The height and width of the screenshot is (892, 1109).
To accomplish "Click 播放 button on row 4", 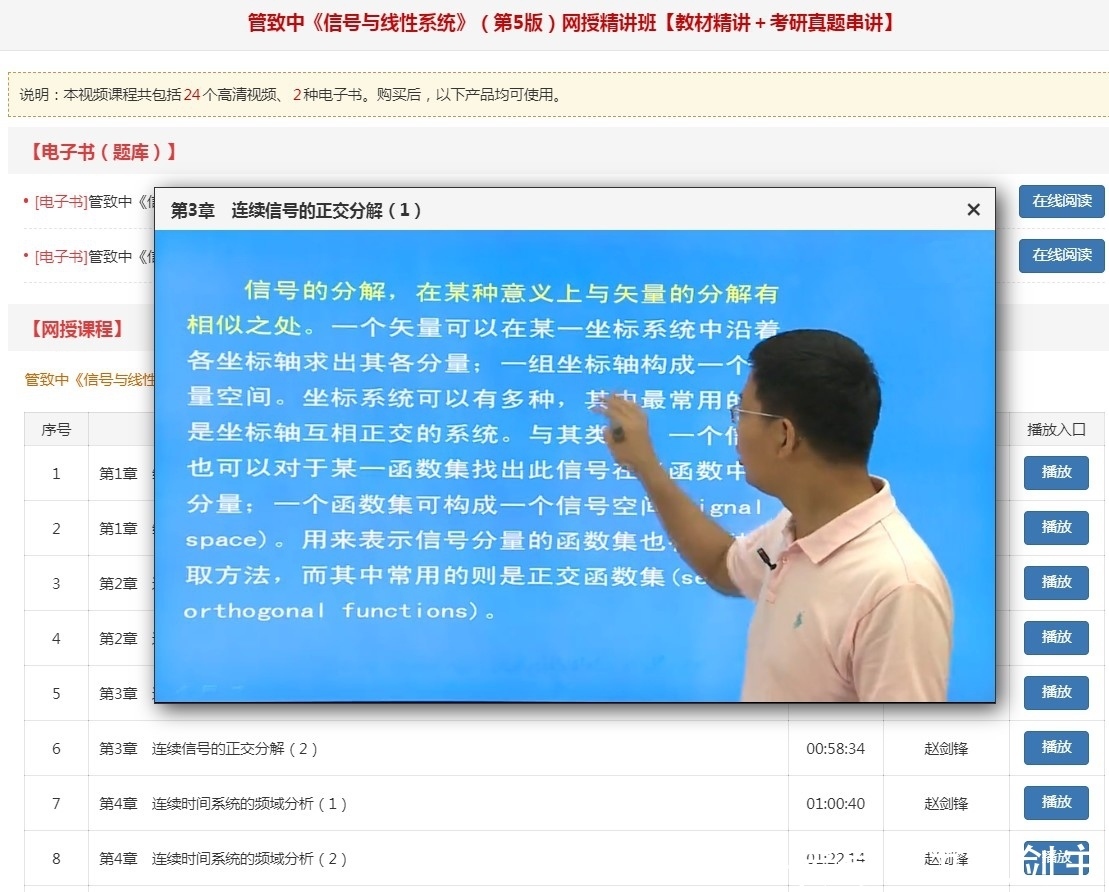I will click(x=1055, y=638).
